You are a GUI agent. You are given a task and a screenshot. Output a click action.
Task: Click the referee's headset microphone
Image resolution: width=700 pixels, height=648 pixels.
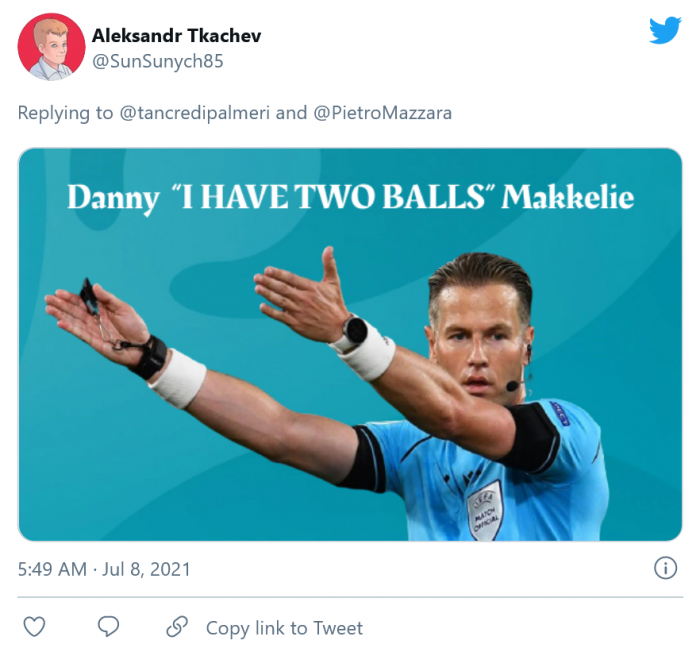[514, 385]
